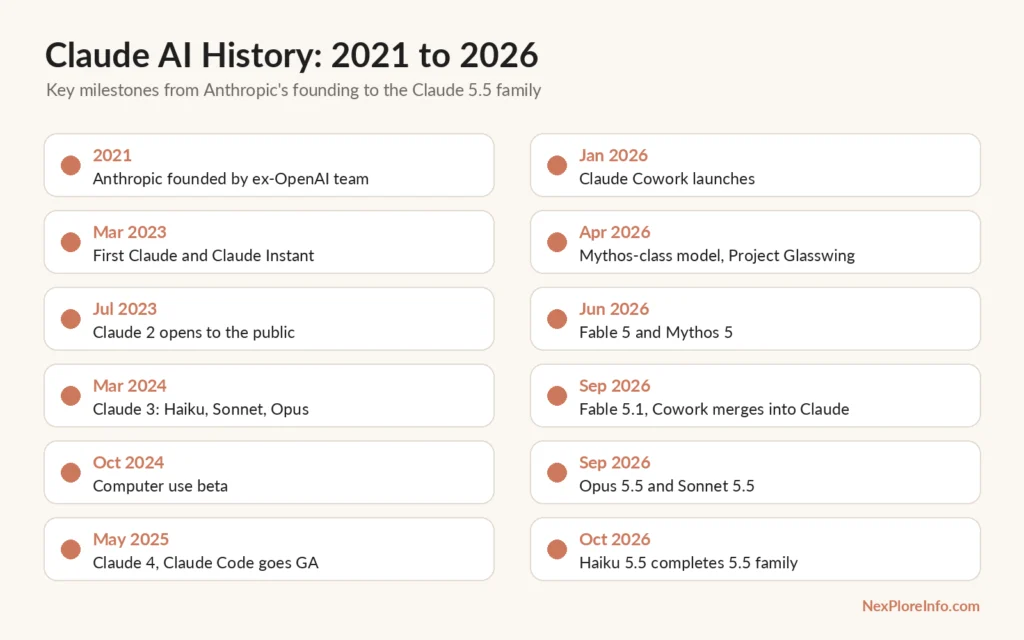
Task: Select the 'Oct 2024' date label
Action: coord(128,462)
